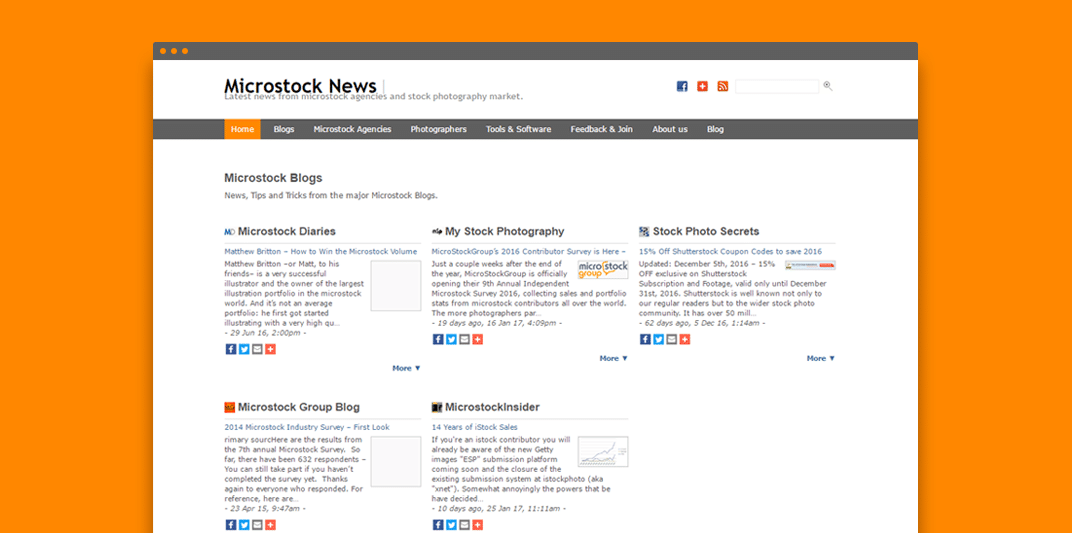Share Microstock Diaries post on Facebook

pyautogui.click(x=231, y=349)
